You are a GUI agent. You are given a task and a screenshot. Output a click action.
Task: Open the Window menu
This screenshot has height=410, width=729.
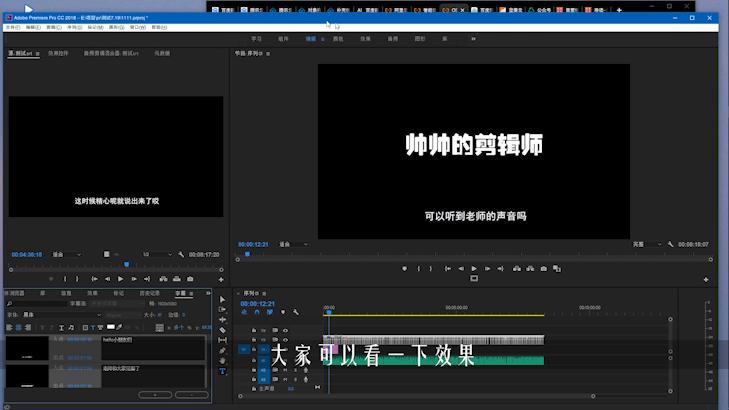[x=138, y=27]
